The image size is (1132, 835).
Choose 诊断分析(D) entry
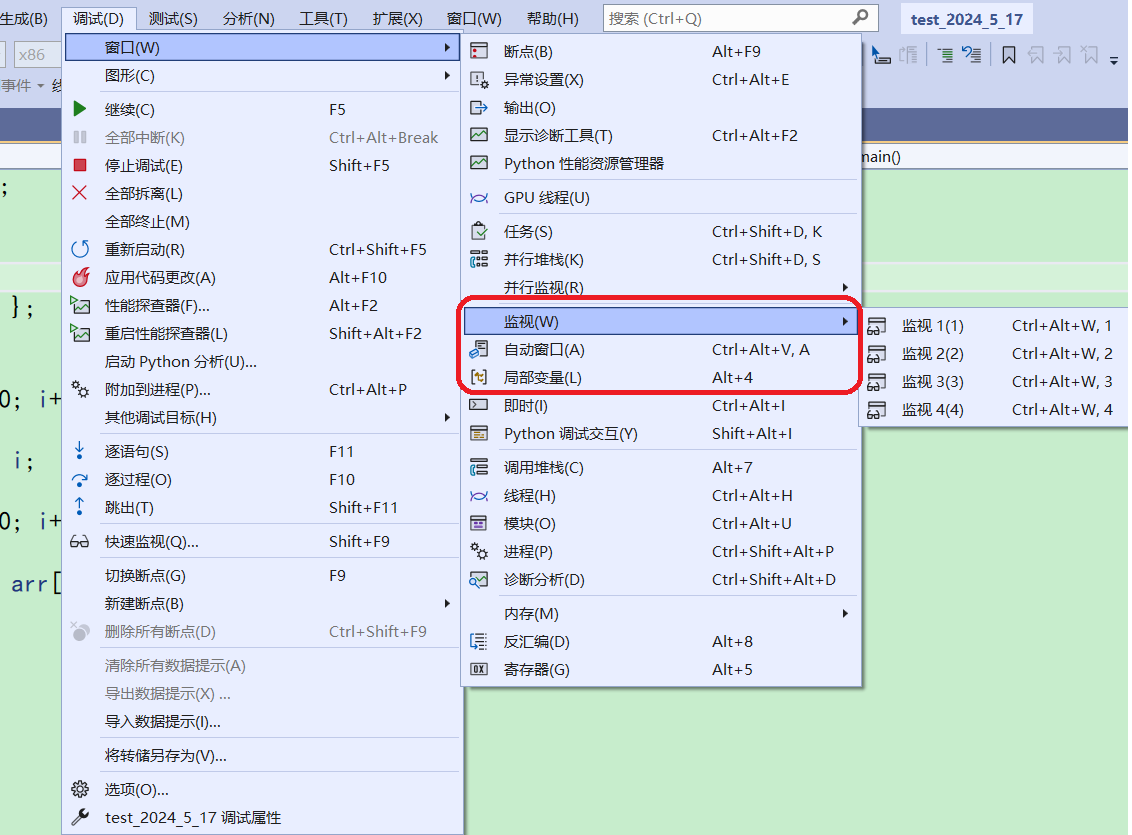click(661, 580)
